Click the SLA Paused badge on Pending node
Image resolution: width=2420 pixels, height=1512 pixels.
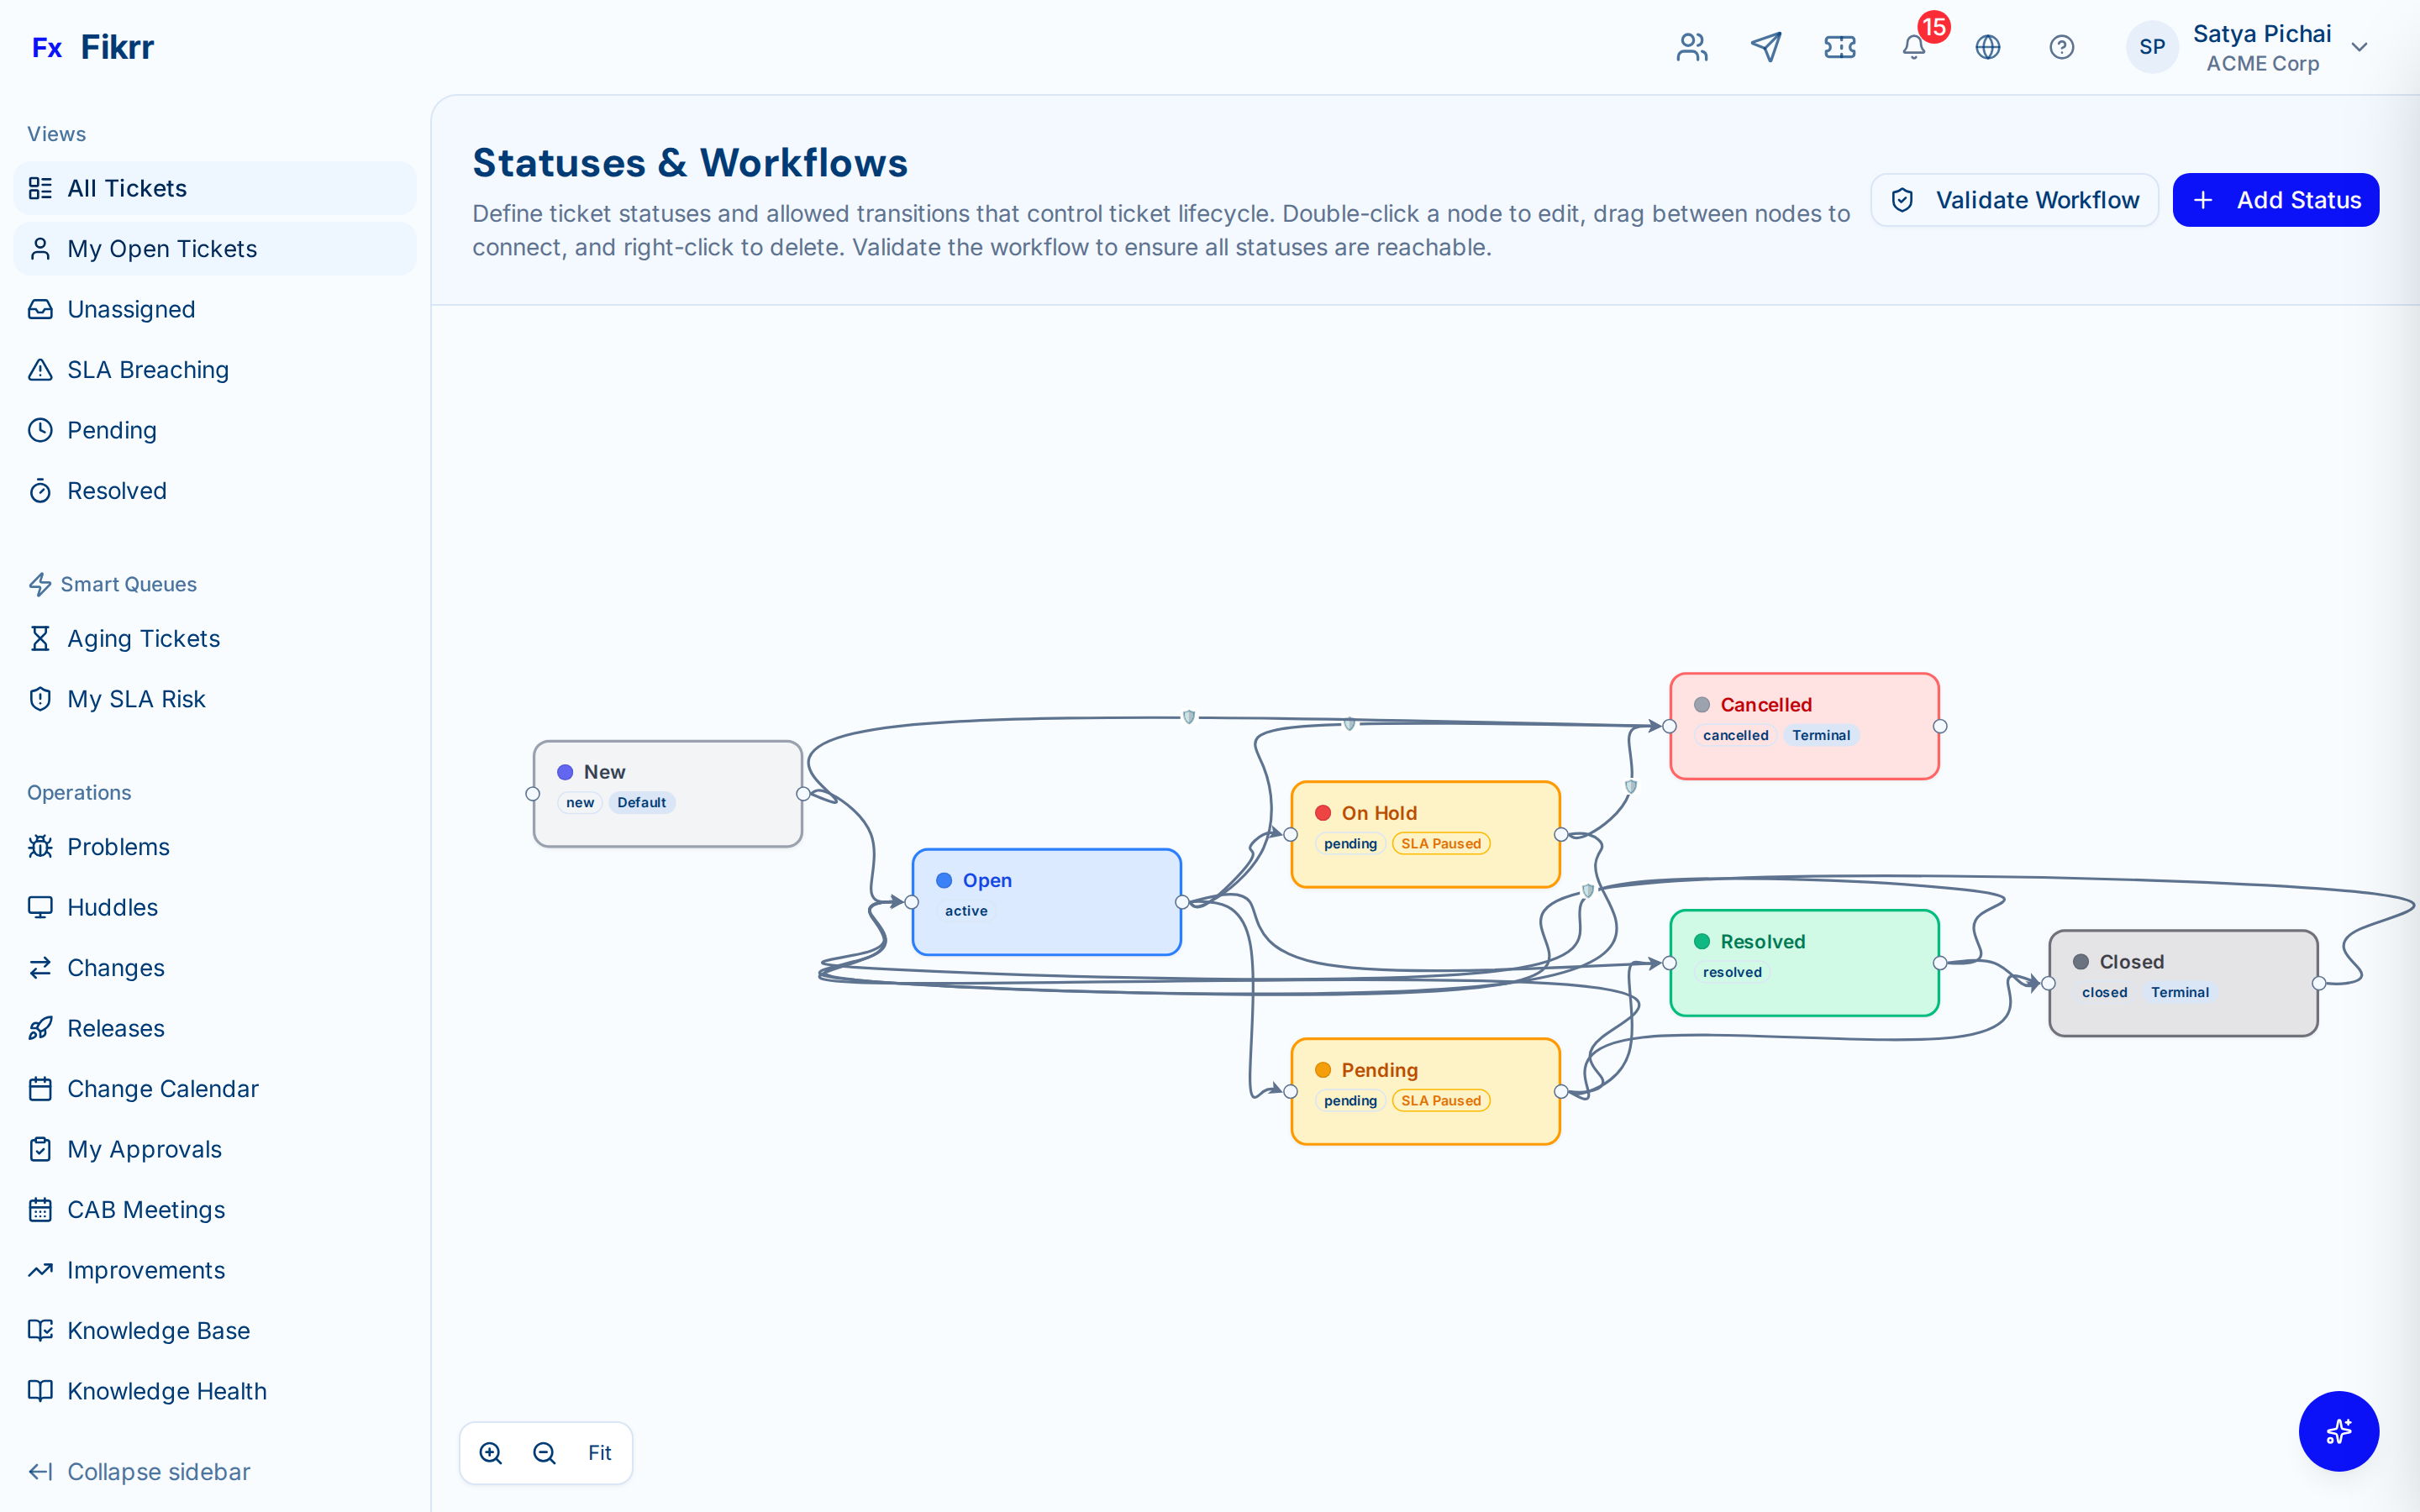click(1440, 1100)
